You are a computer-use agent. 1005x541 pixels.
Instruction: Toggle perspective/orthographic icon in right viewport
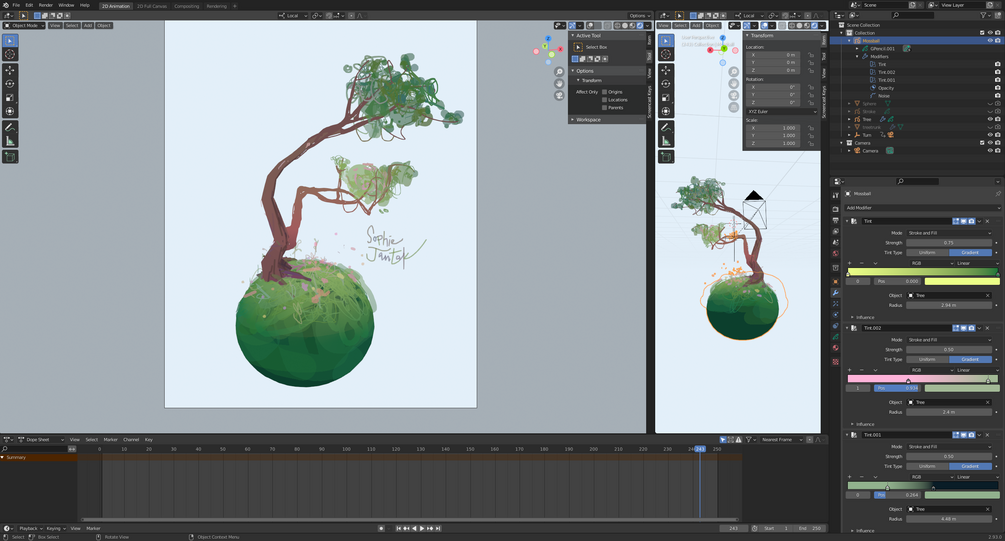[x=734, y=107]
